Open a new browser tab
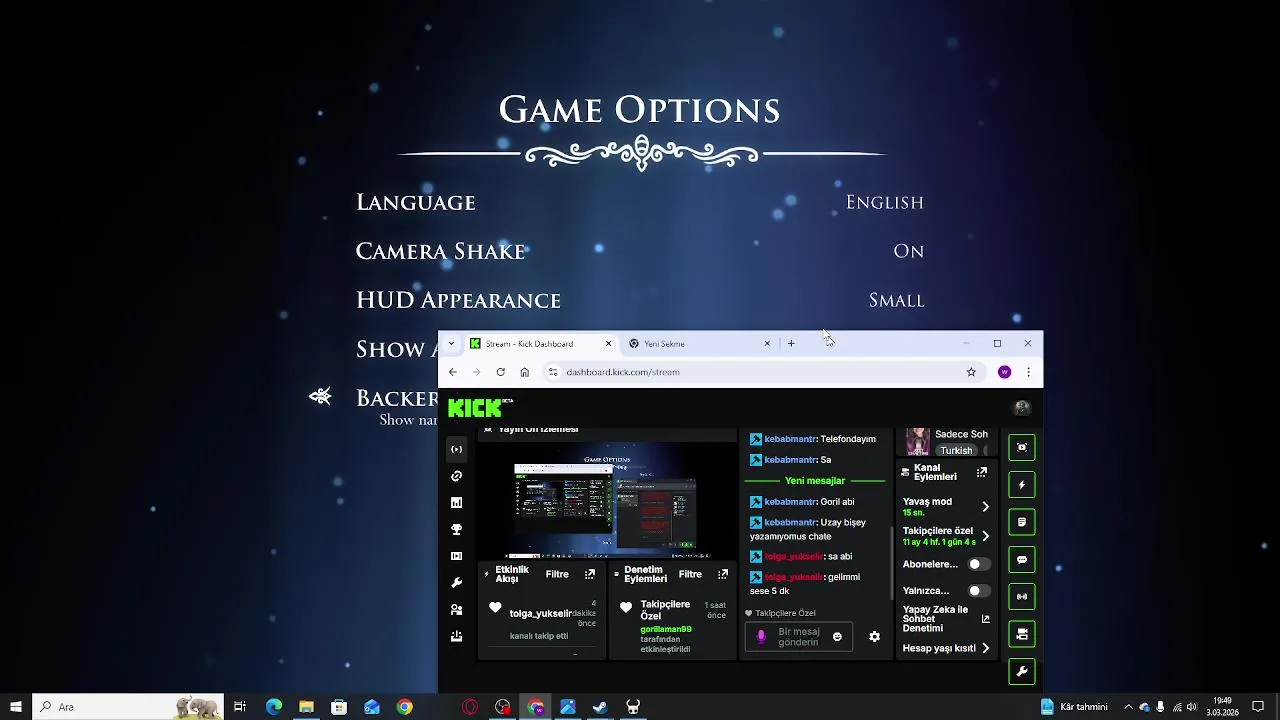The width and height of the screenshot is (1280, 720). (x=790, y=343)
